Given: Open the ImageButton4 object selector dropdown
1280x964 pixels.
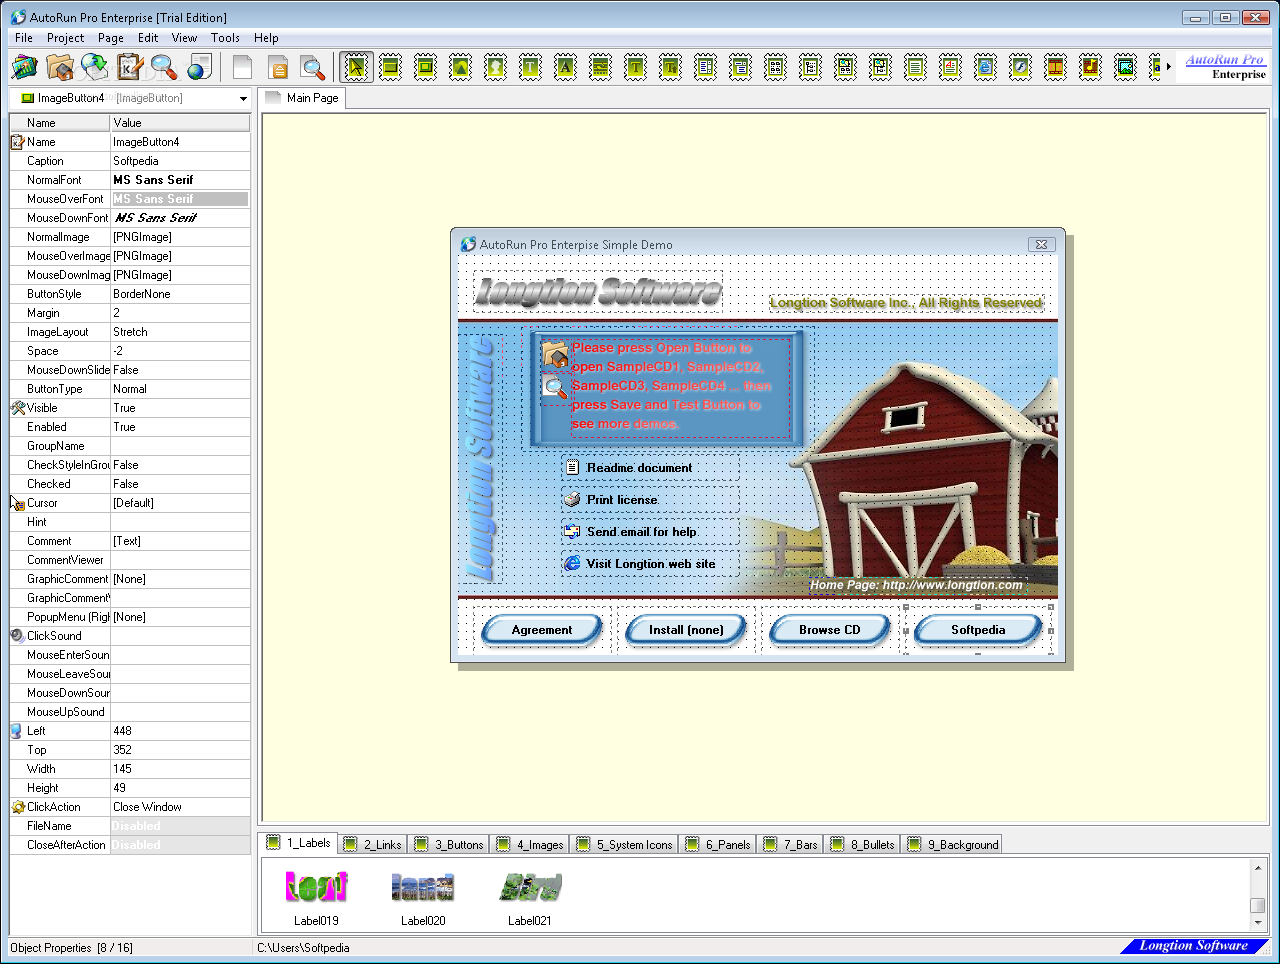Looking at the screenshot, I should coord(243,99).
